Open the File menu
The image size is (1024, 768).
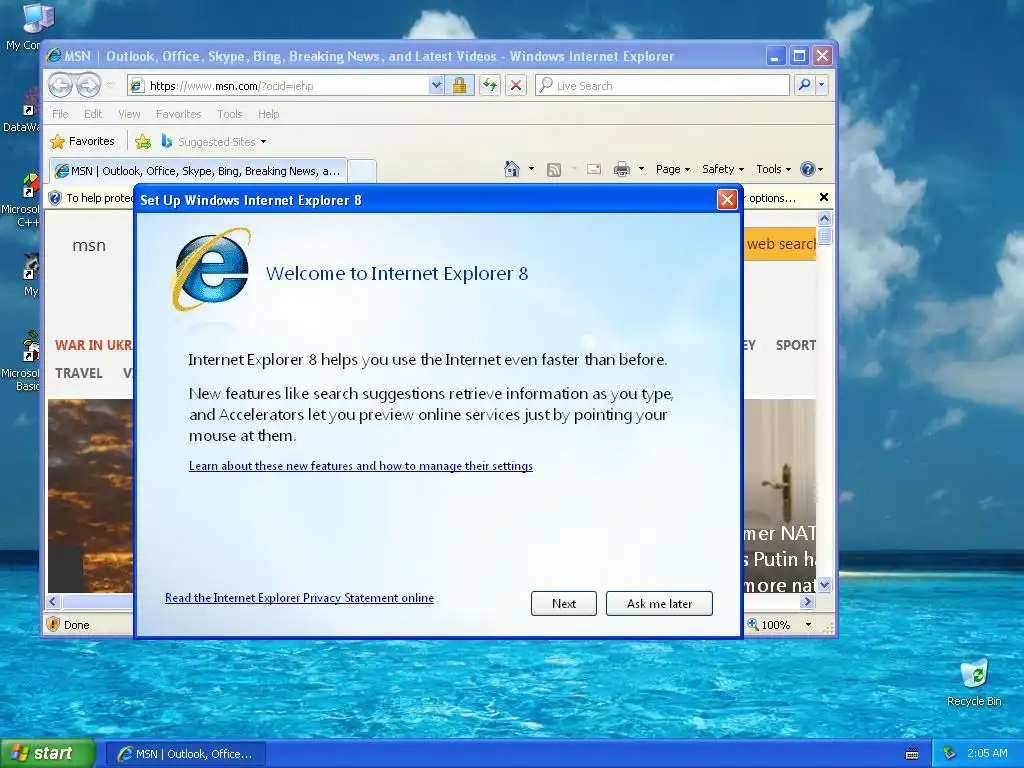point(60,114)
